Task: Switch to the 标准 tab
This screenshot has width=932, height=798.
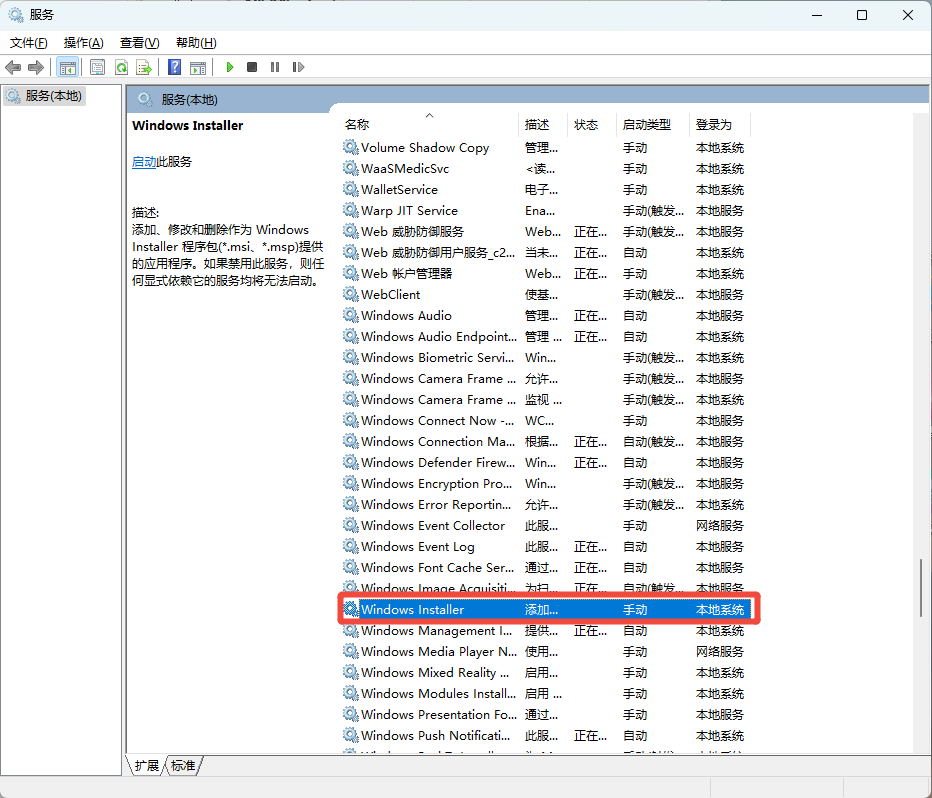Action: click(183, 765)
